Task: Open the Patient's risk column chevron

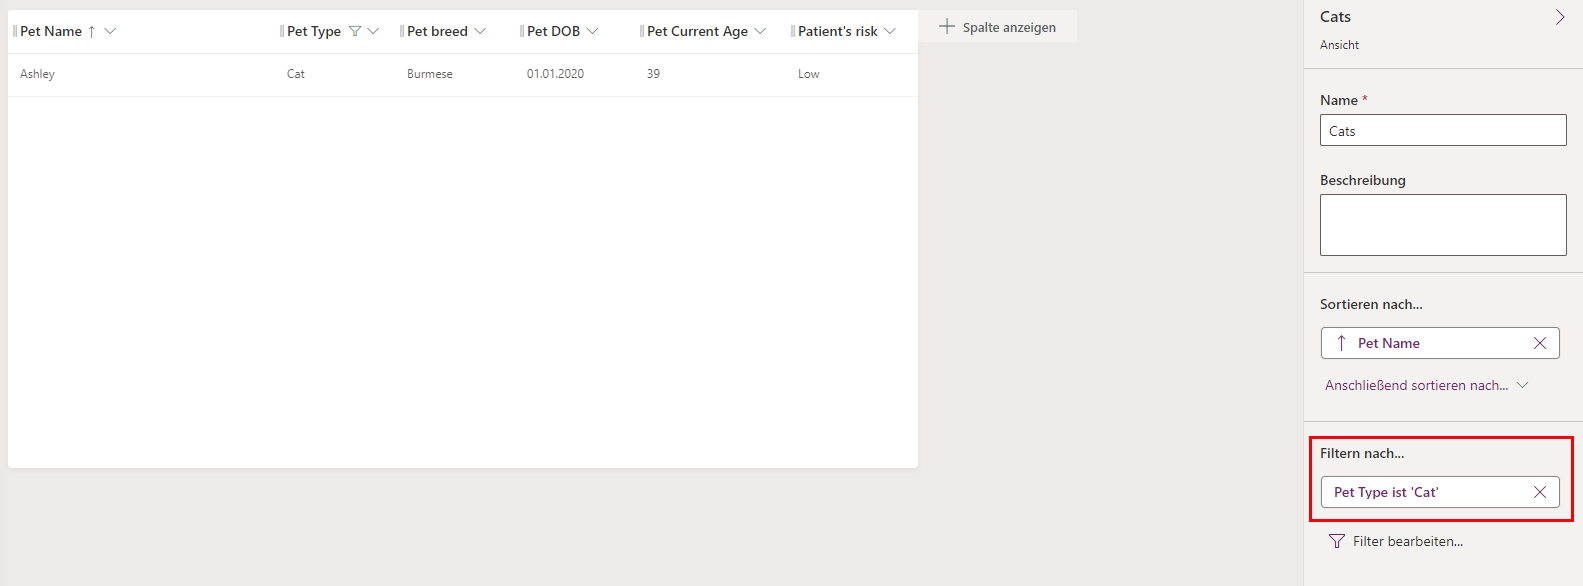Action: click(x=890, y=31)
